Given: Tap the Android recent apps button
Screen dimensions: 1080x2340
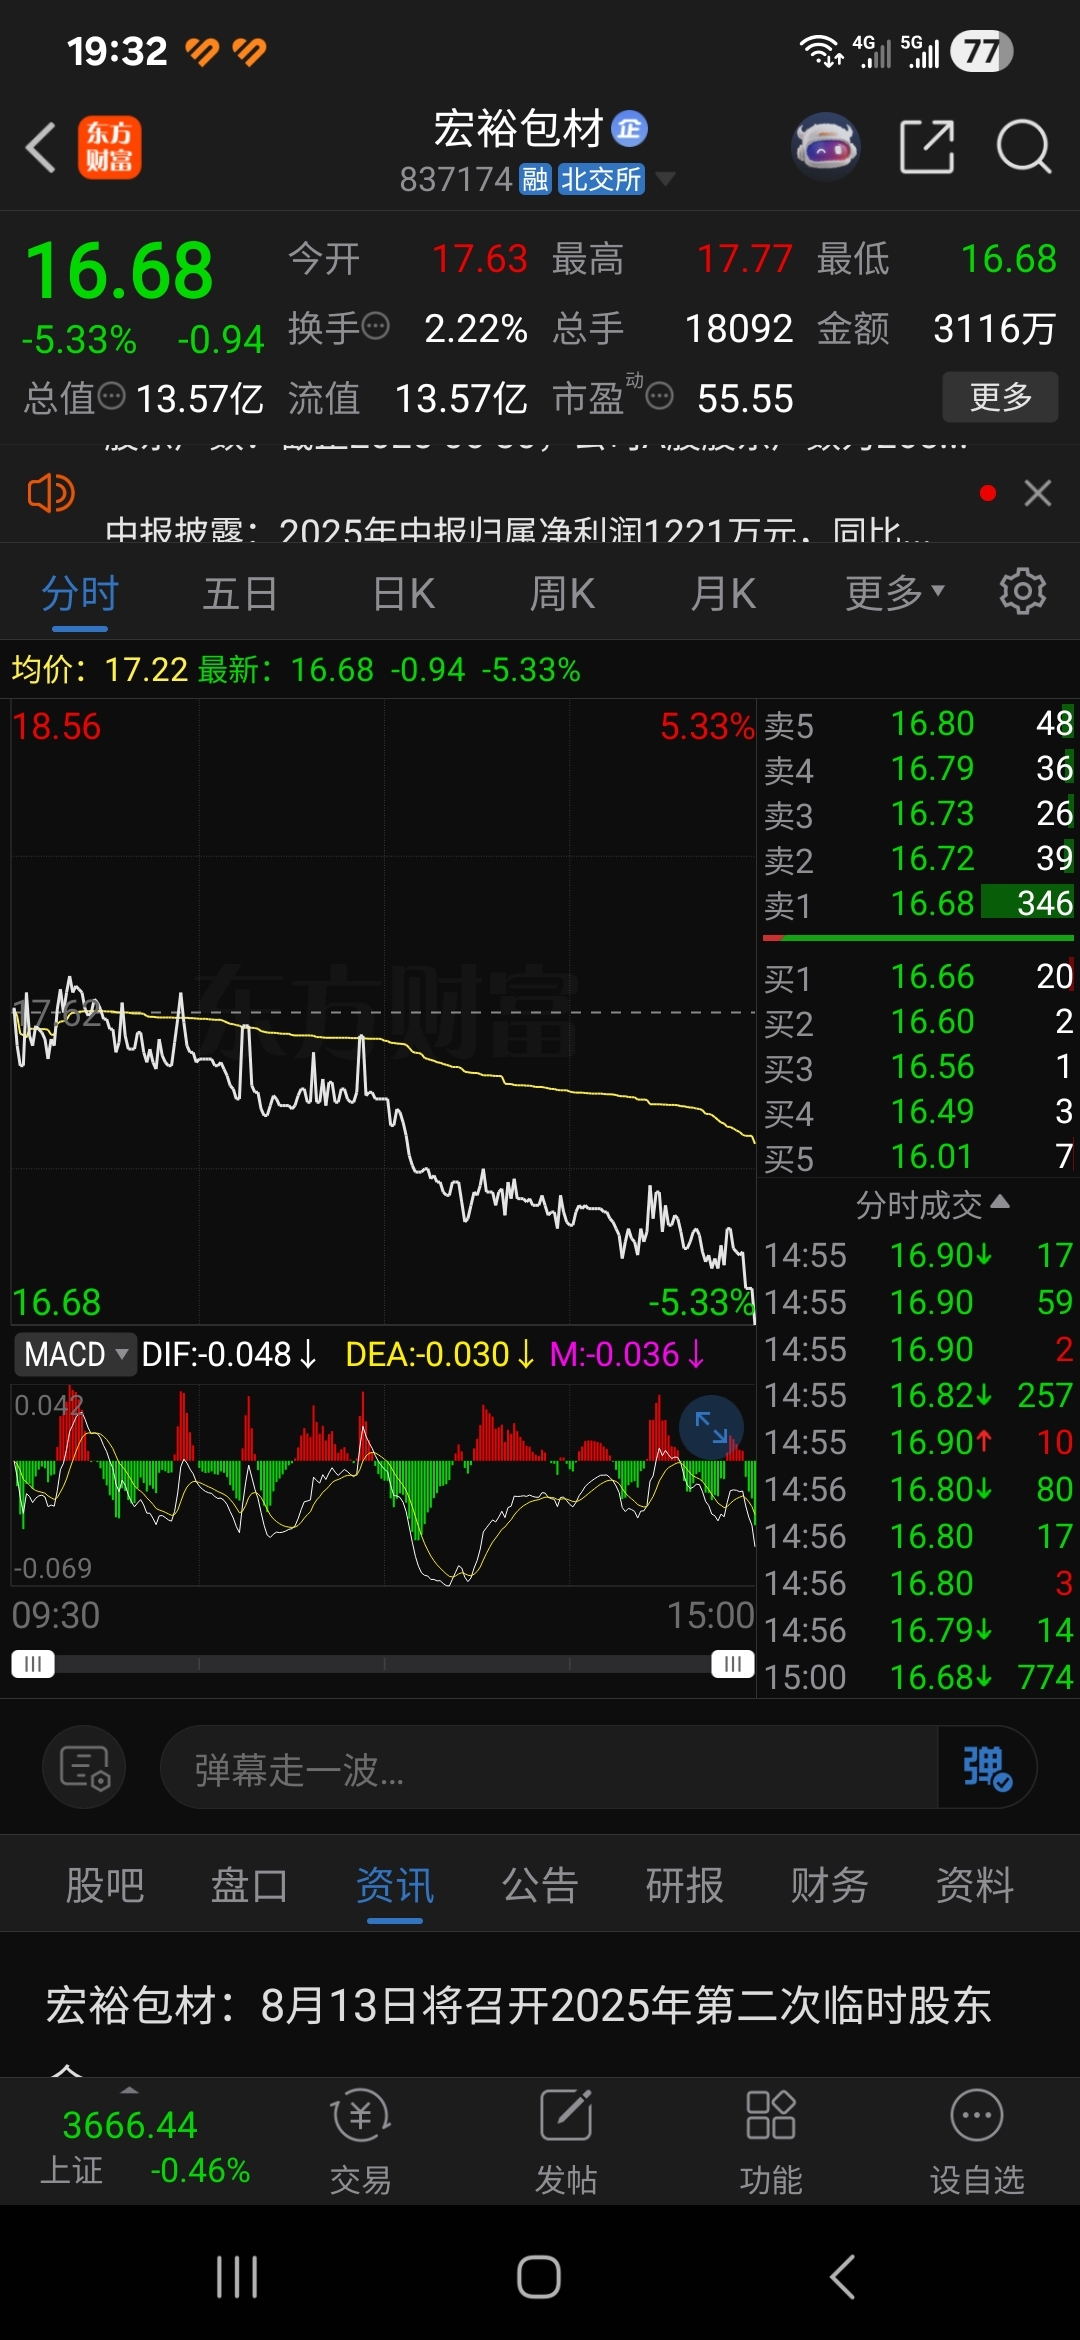Looking at the screenshot, I should click(237, 2277).
